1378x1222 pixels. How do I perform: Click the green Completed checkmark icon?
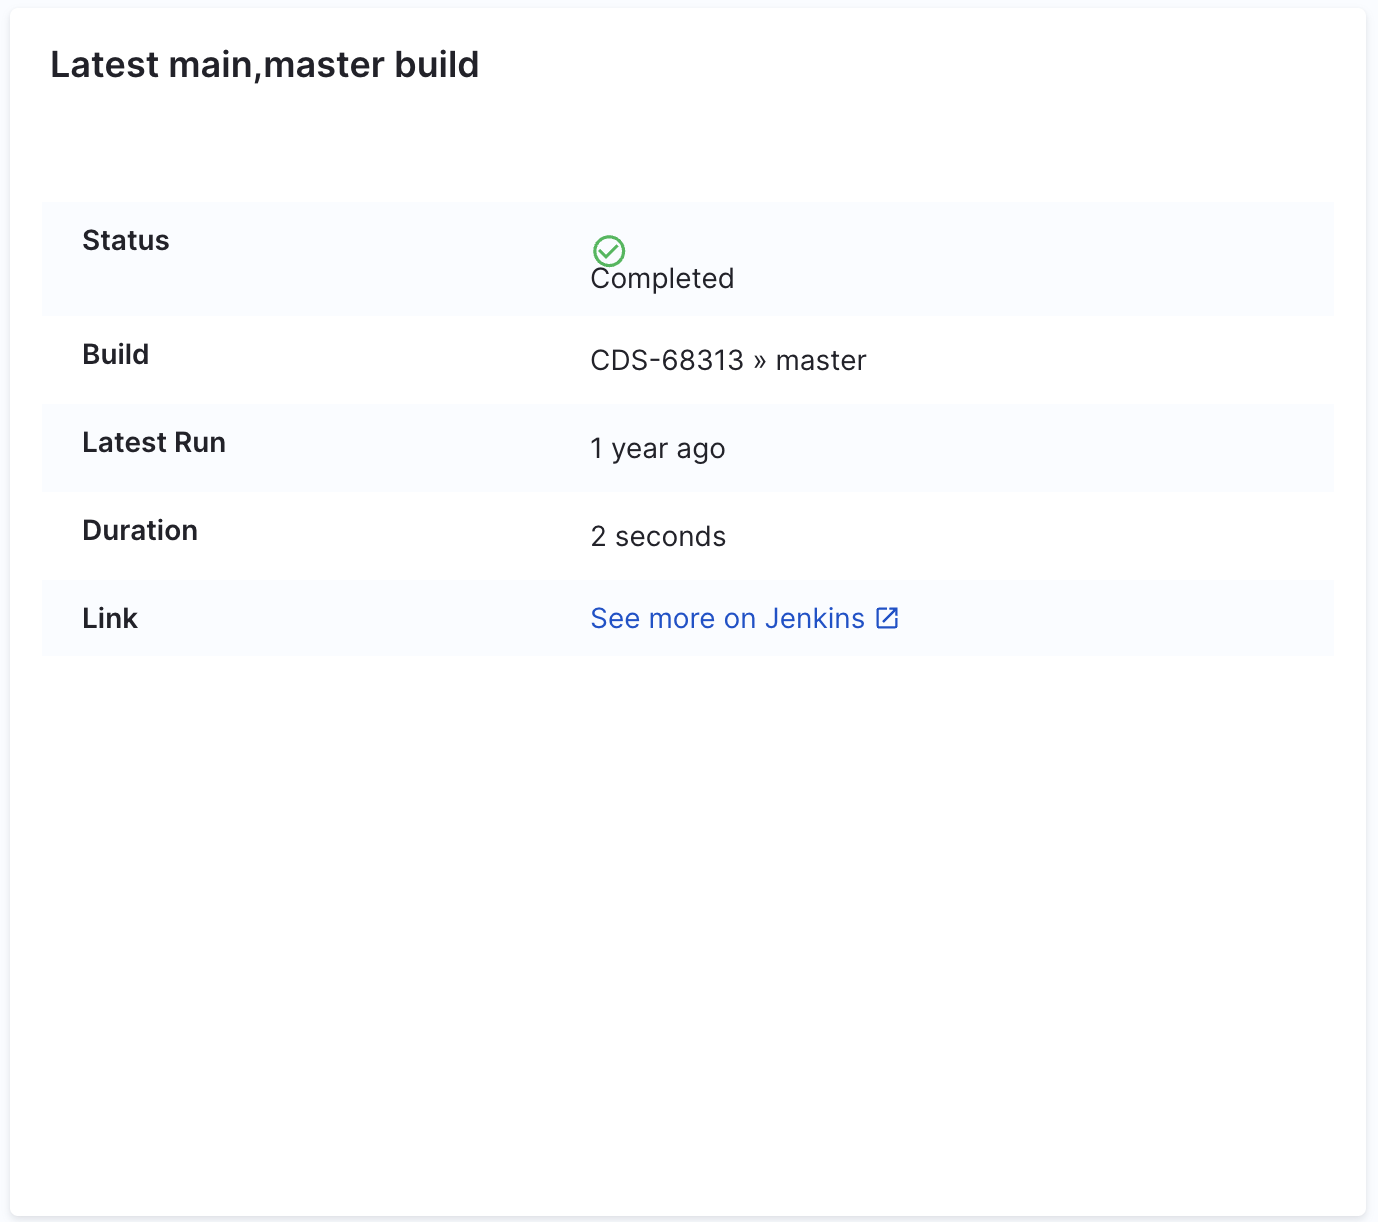click(609, 250)
